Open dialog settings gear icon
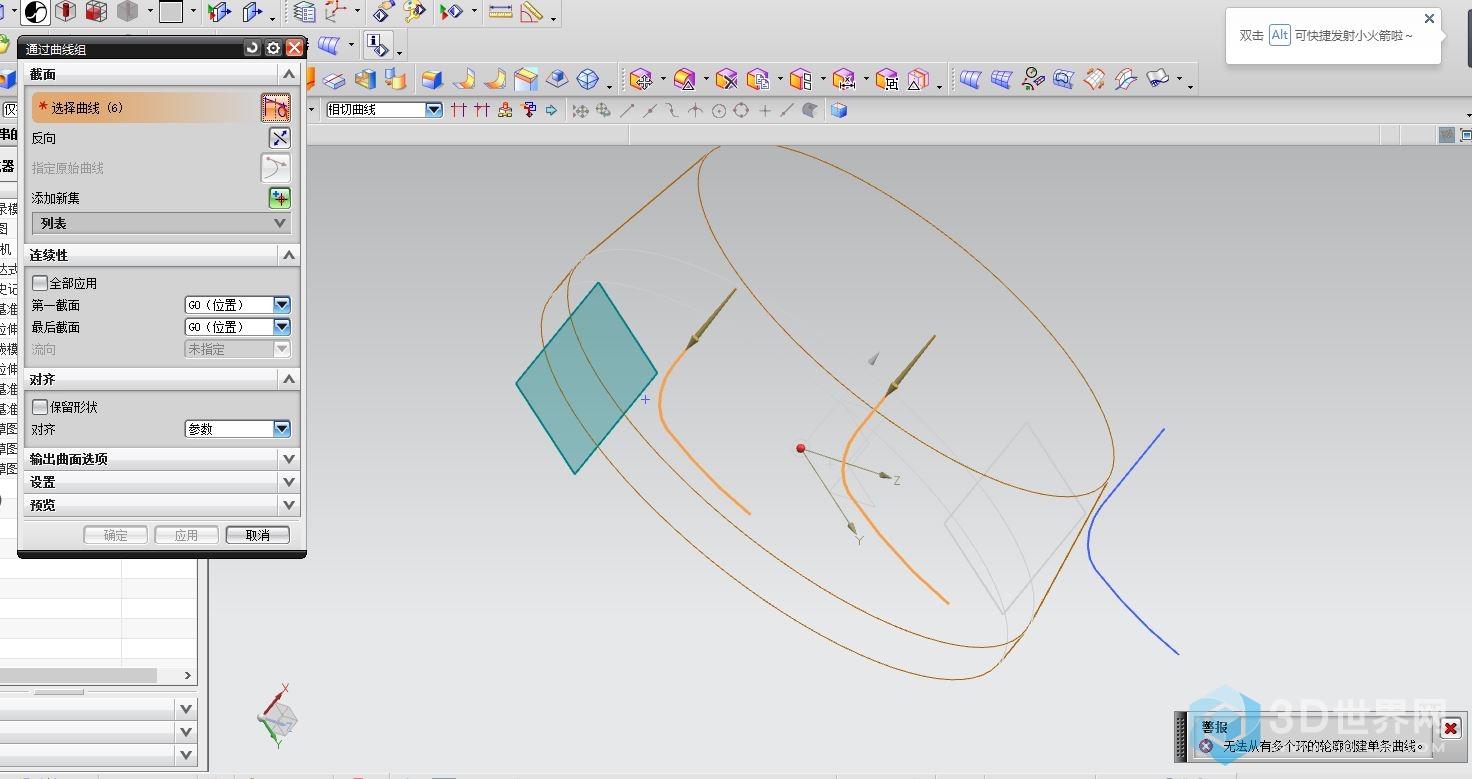Viewport: 1472px width, 779px height. coord(273,48)
